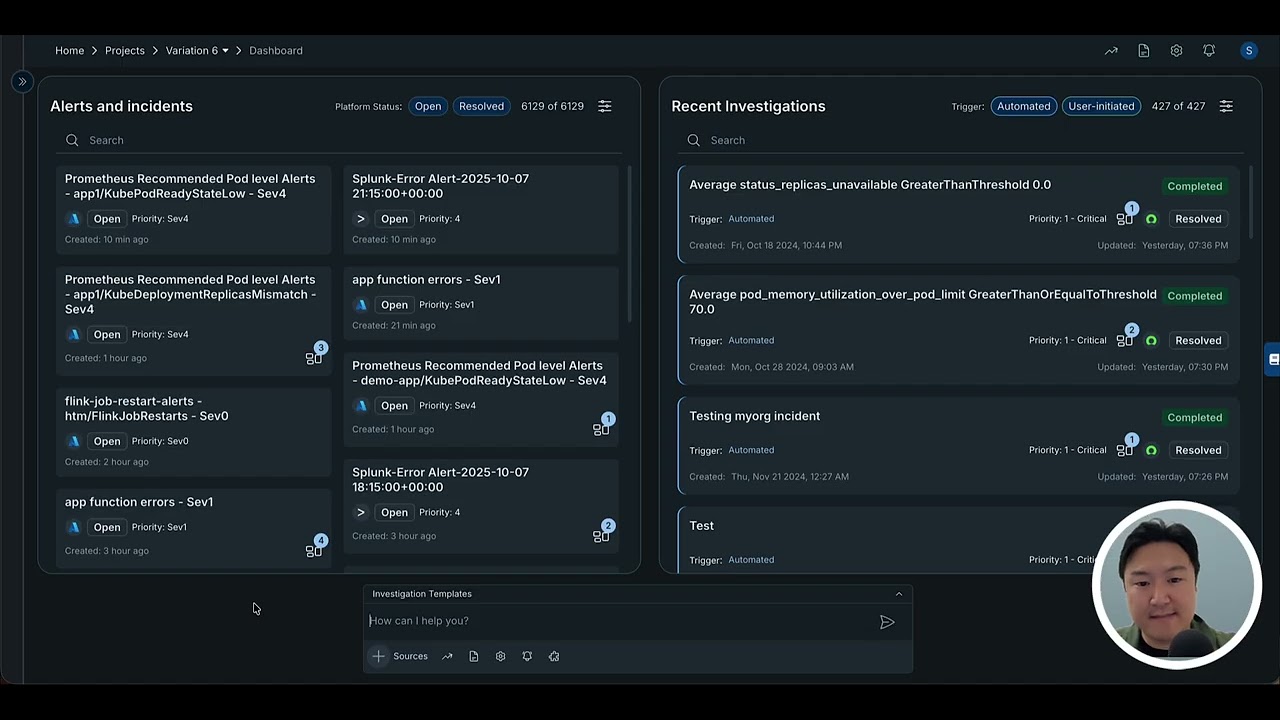This screenshot has height=720, width=1280.
Task: Go to Projects breadcrumb
Action: [x=125, y=51]
